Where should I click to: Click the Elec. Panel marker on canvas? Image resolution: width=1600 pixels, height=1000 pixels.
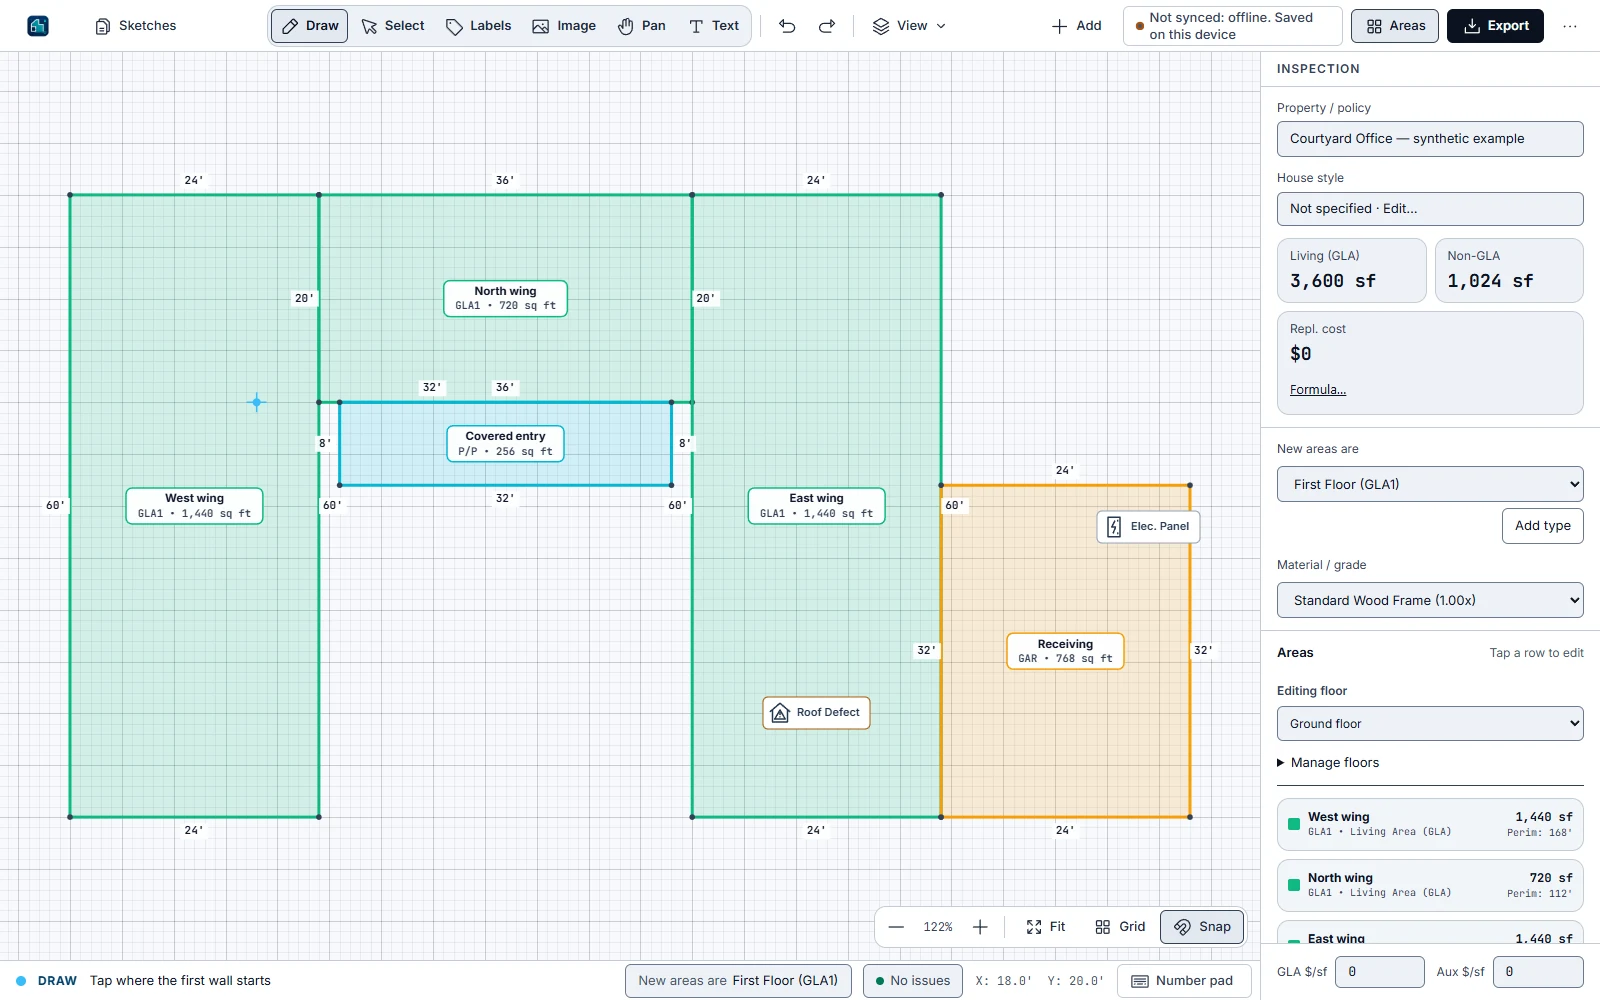1148,526
